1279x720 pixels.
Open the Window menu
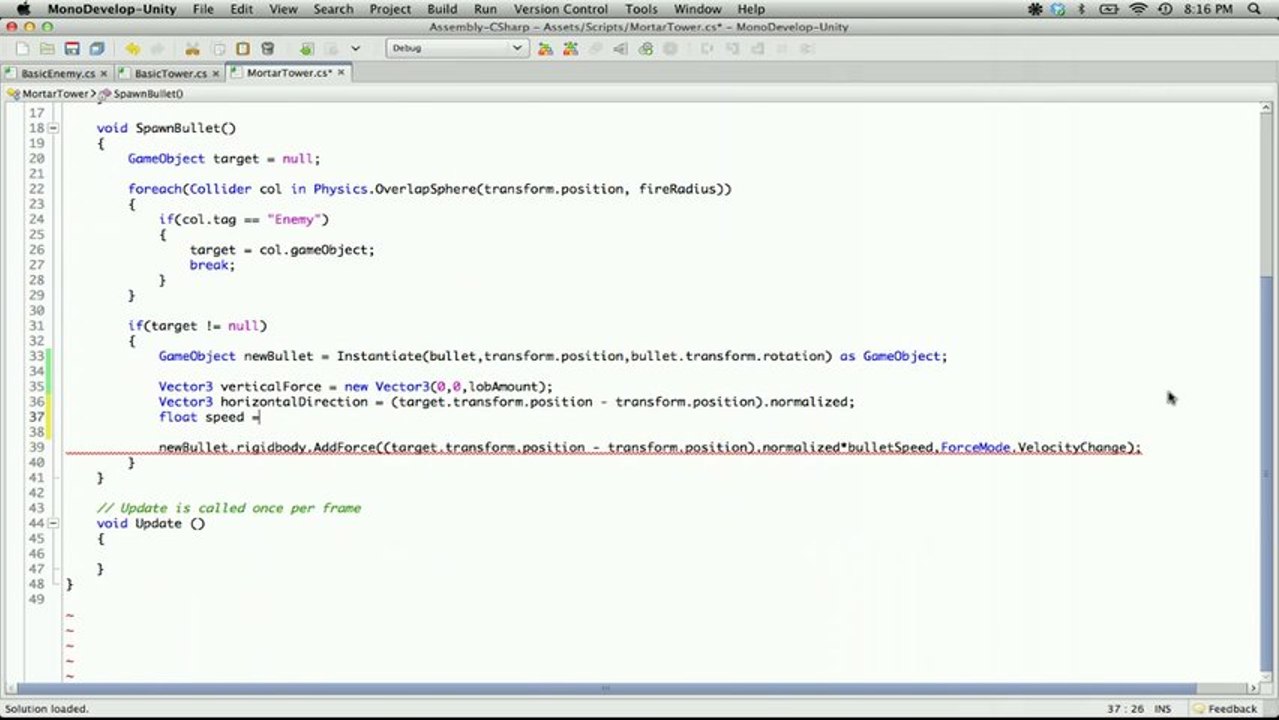pos(697,9)
